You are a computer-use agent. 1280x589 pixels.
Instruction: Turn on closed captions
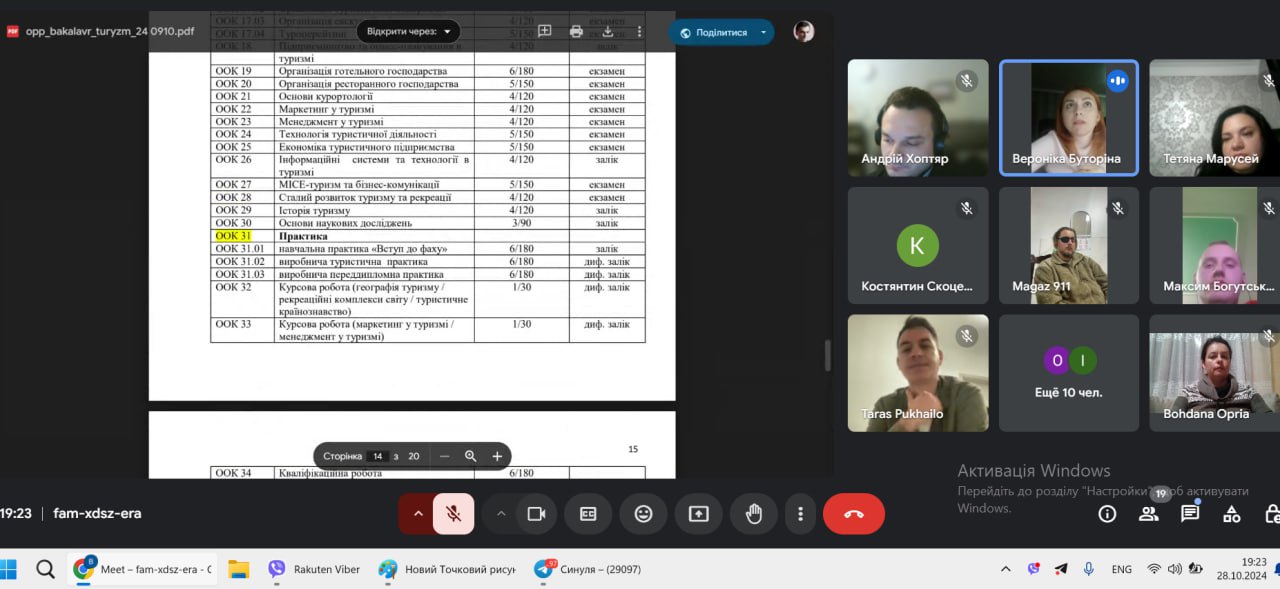(588, 514)
